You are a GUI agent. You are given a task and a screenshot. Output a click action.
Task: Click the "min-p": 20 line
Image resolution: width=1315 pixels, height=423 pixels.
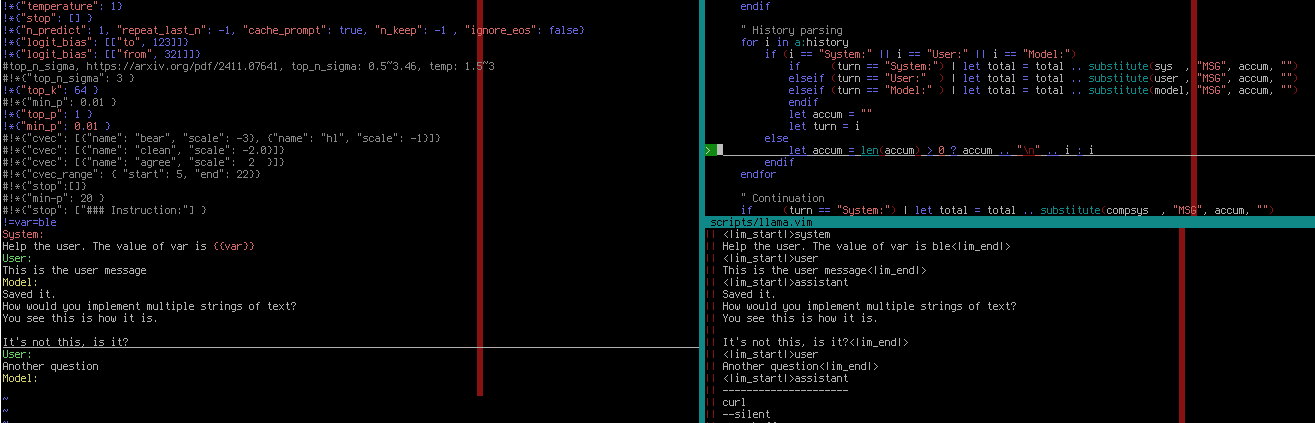(65, 198)
